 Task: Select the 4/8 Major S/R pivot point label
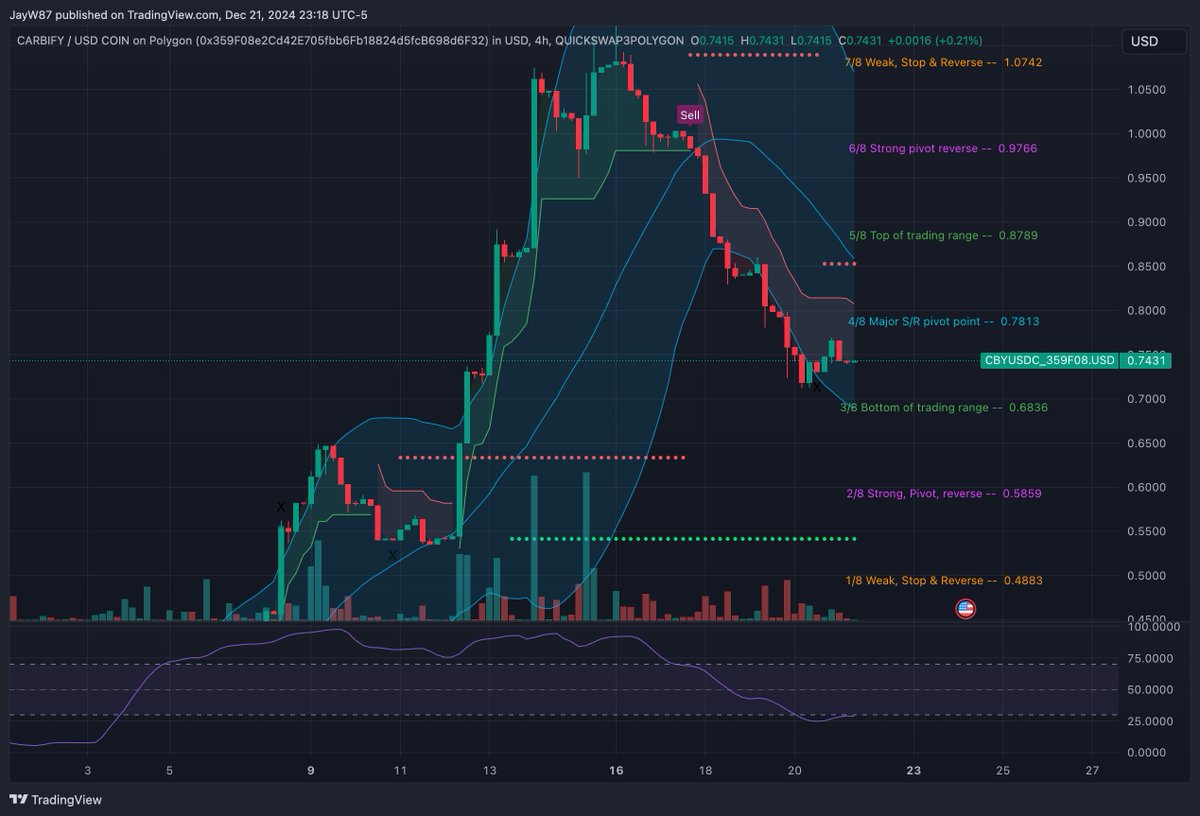click(943, 322)
